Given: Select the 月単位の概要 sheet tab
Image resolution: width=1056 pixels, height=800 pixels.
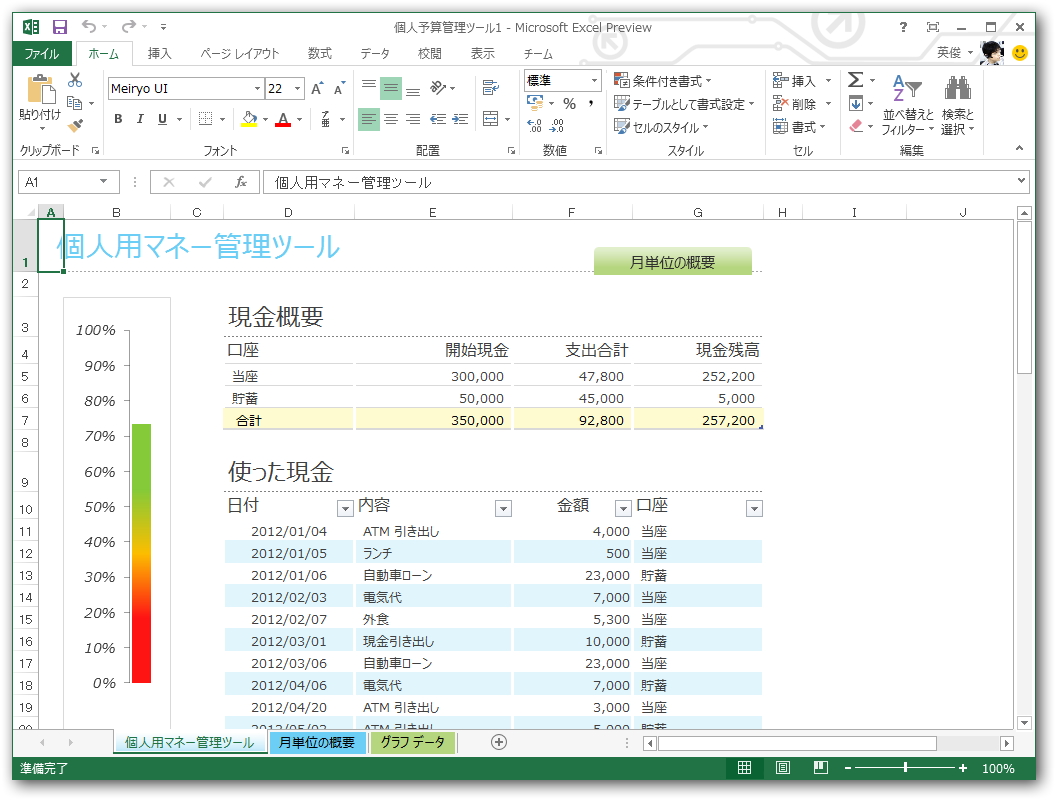Looking at the screenshot, I should (317, 744).
